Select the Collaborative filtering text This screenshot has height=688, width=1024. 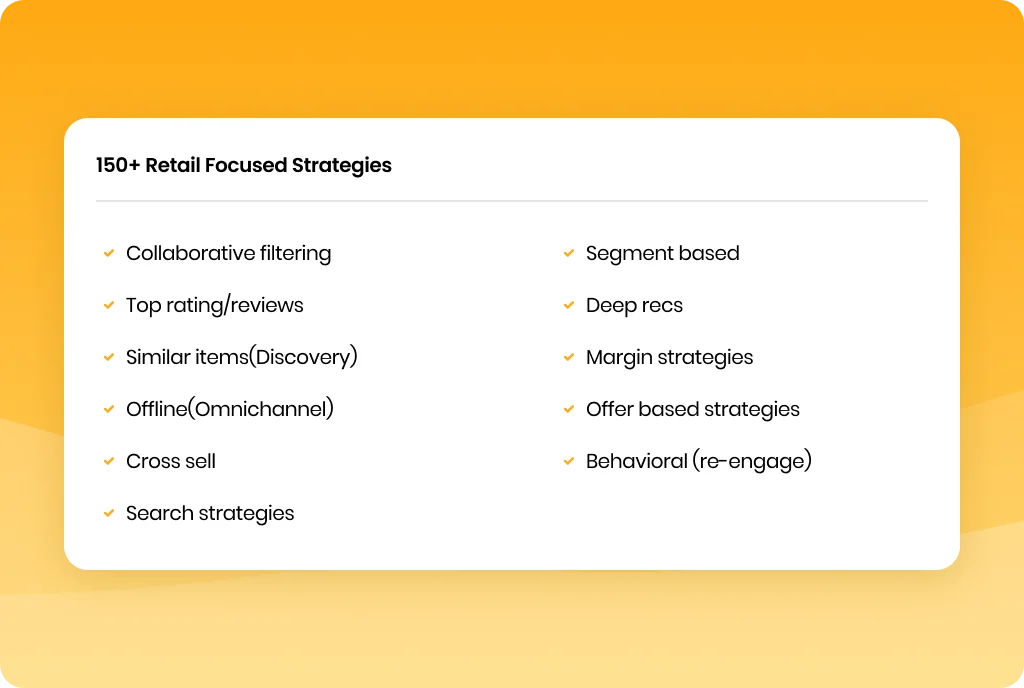(x=229, y=253)
